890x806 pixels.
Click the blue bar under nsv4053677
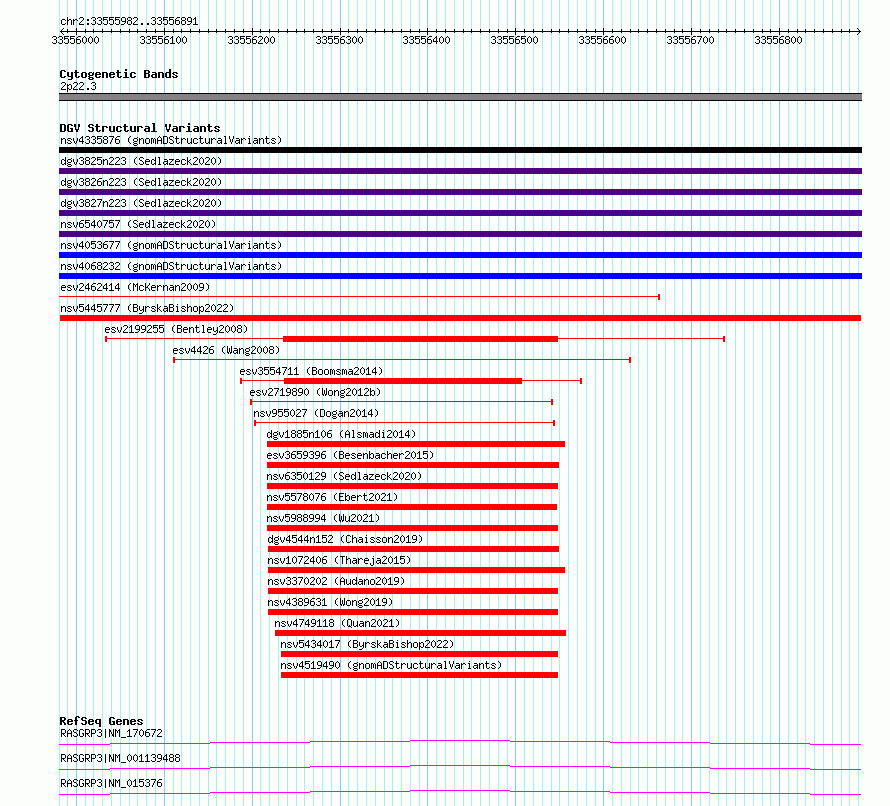[460, 255]
